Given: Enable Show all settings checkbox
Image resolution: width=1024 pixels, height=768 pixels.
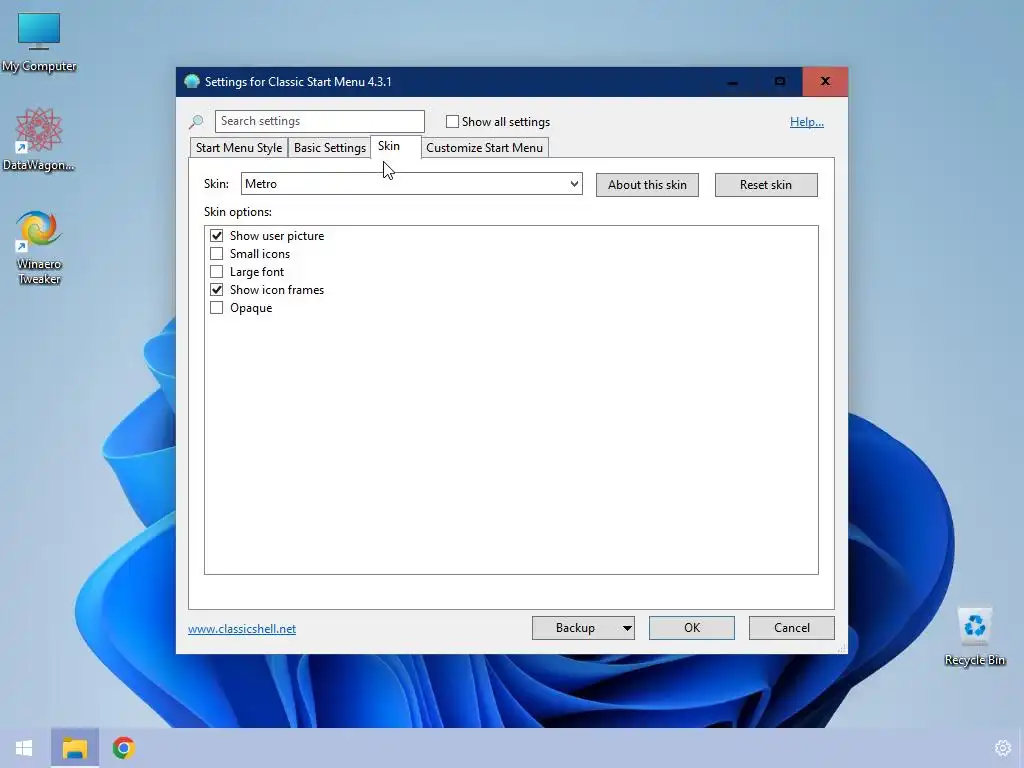Looking at the screenshot, I should (452, 121).
